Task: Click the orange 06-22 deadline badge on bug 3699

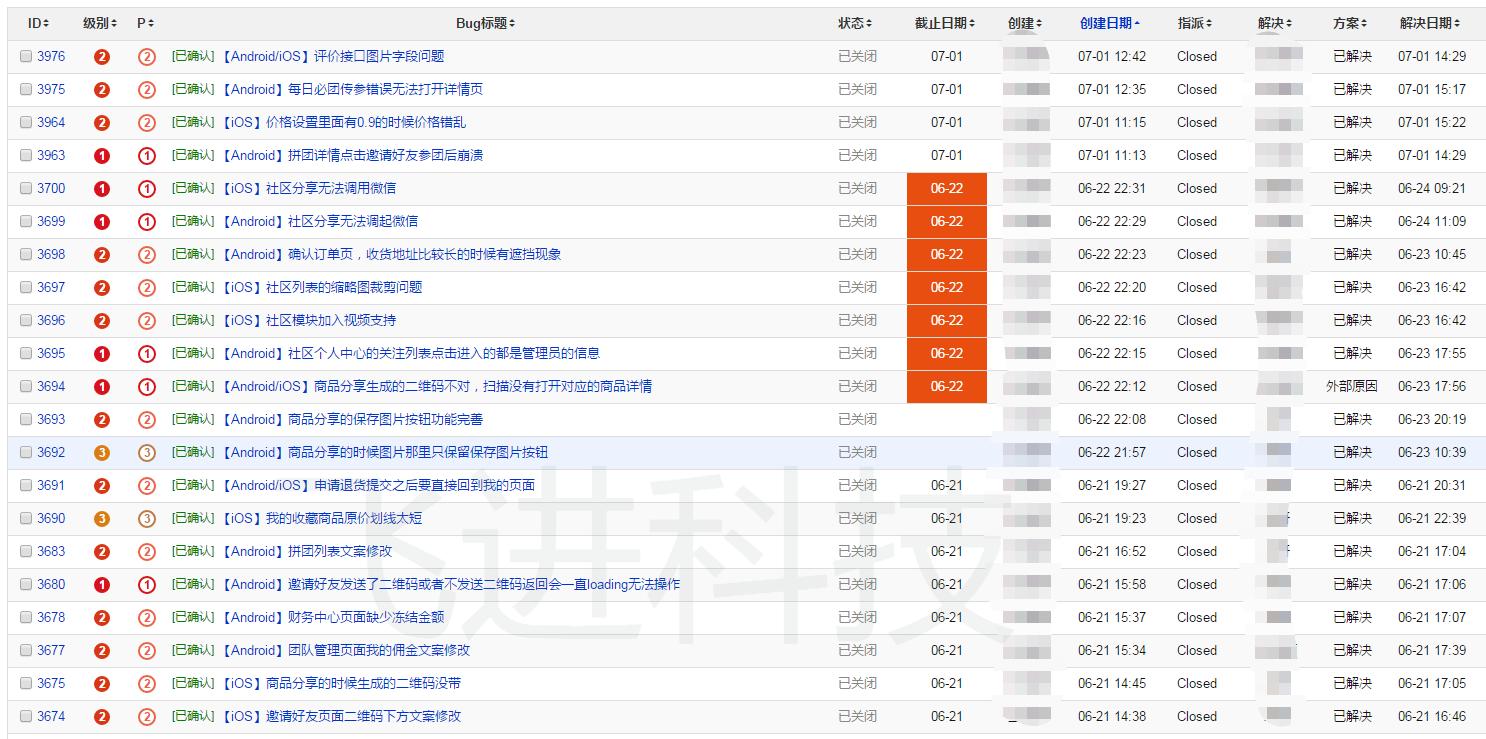Action: (946, 221)
